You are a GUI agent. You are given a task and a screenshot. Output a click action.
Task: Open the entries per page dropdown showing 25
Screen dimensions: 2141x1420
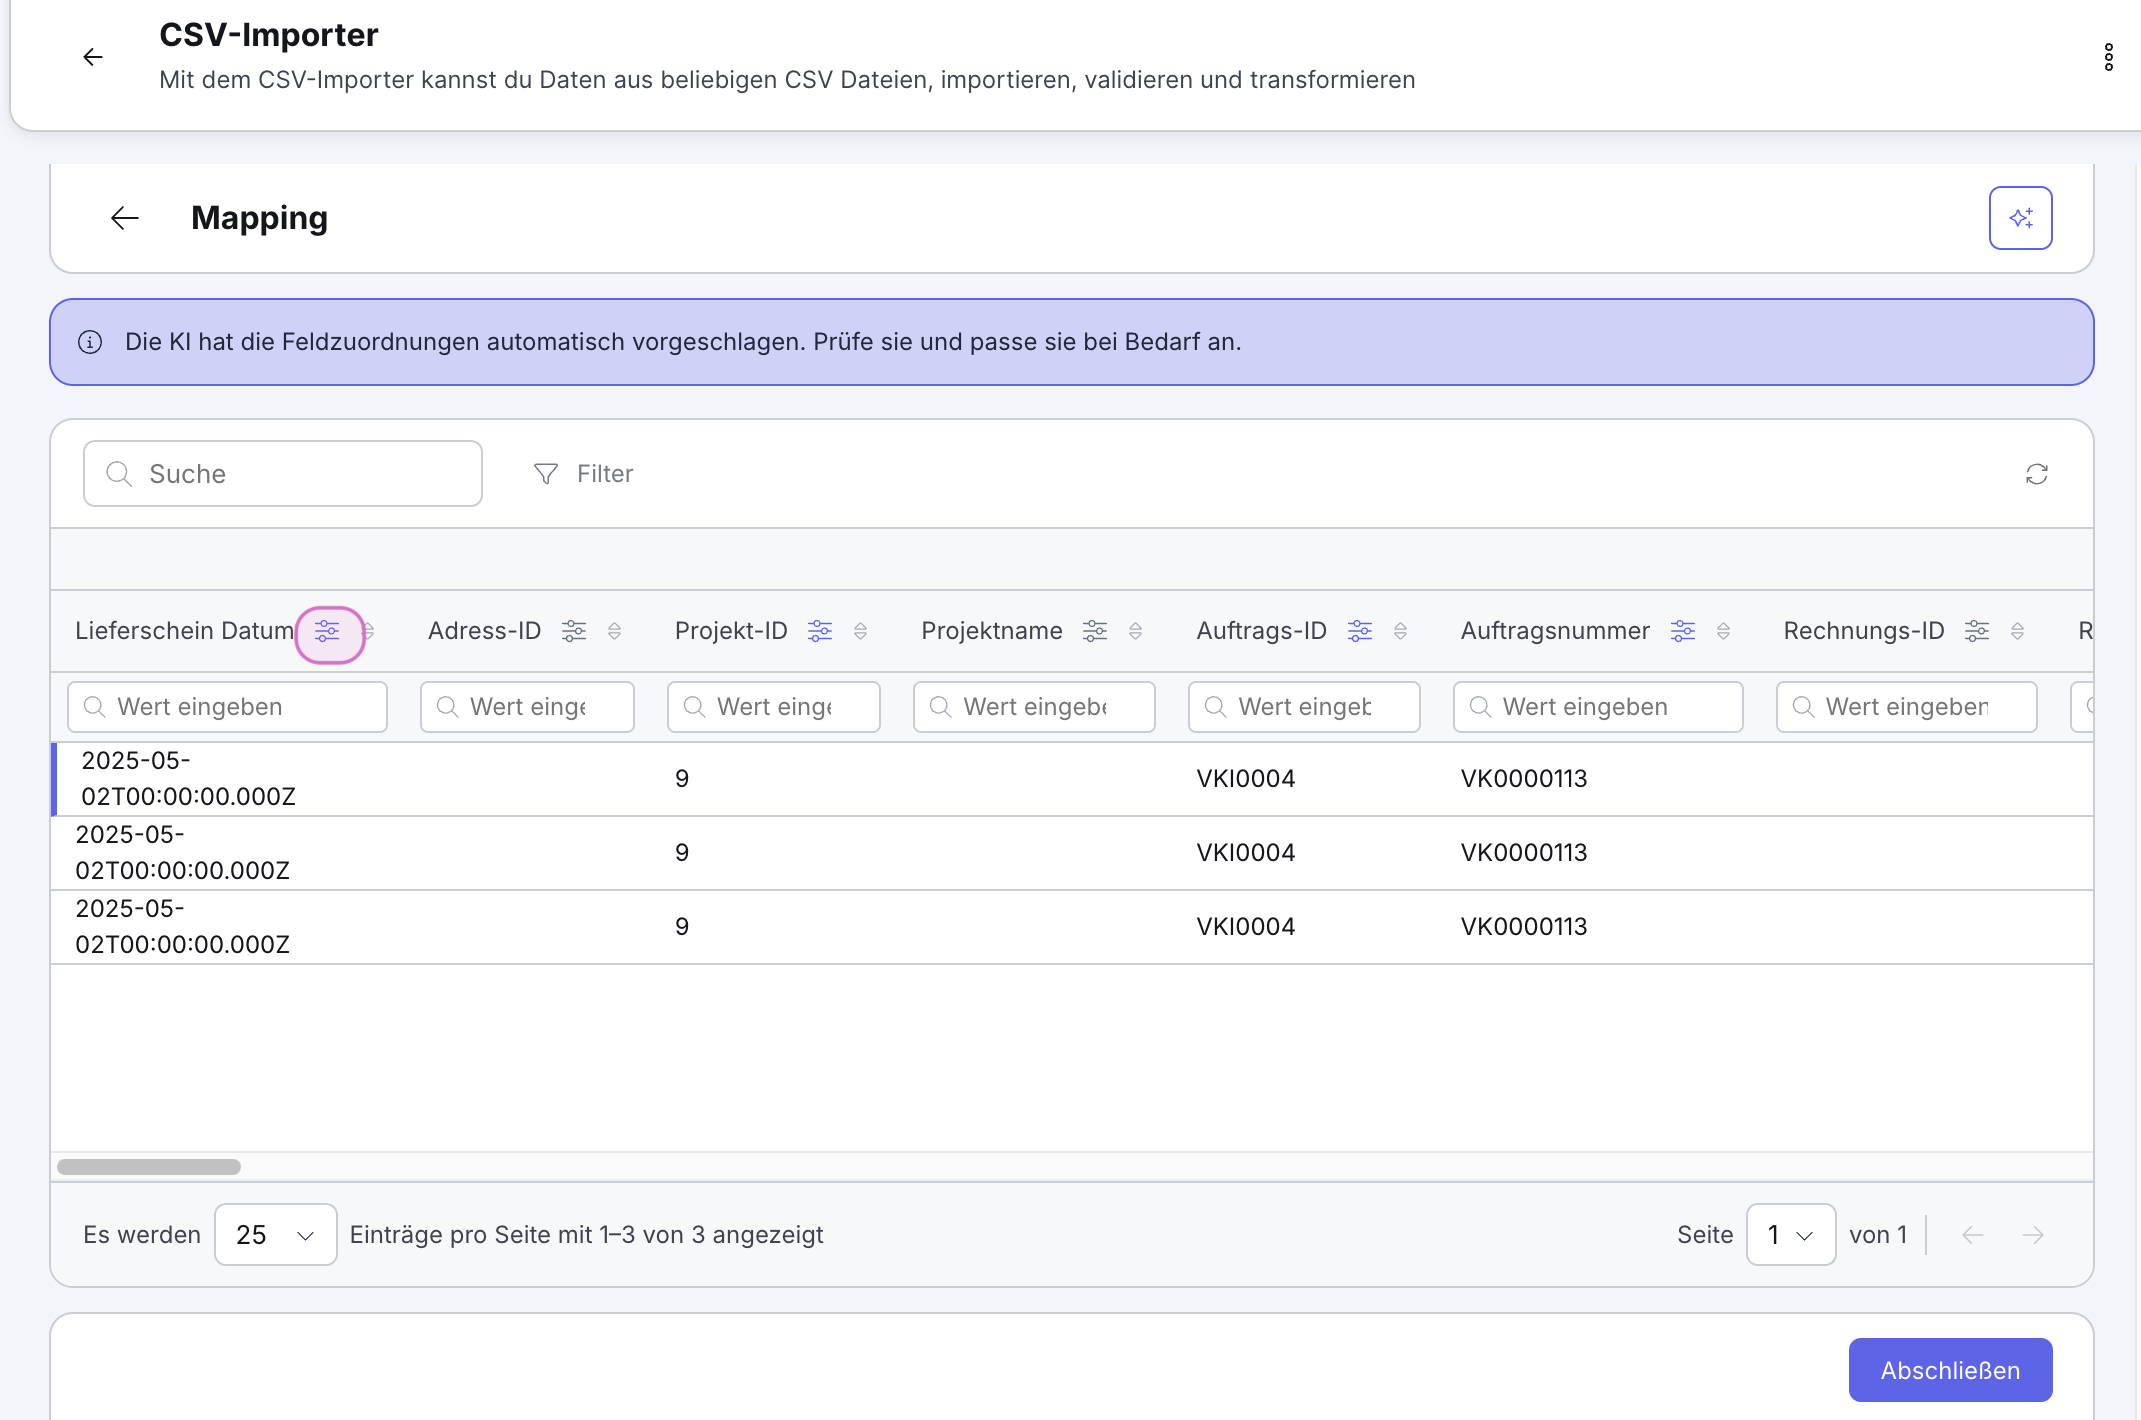(x=275, y=1235)
